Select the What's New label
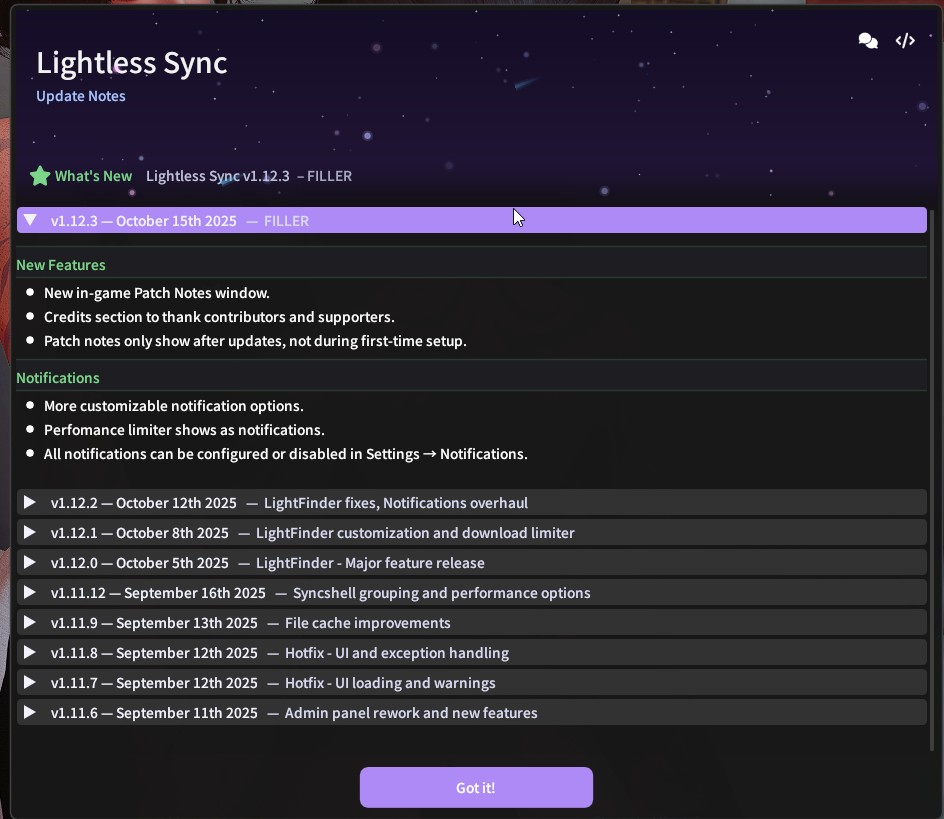The width and height of the screenshot is (944, 819). click(x=93, y=176)
